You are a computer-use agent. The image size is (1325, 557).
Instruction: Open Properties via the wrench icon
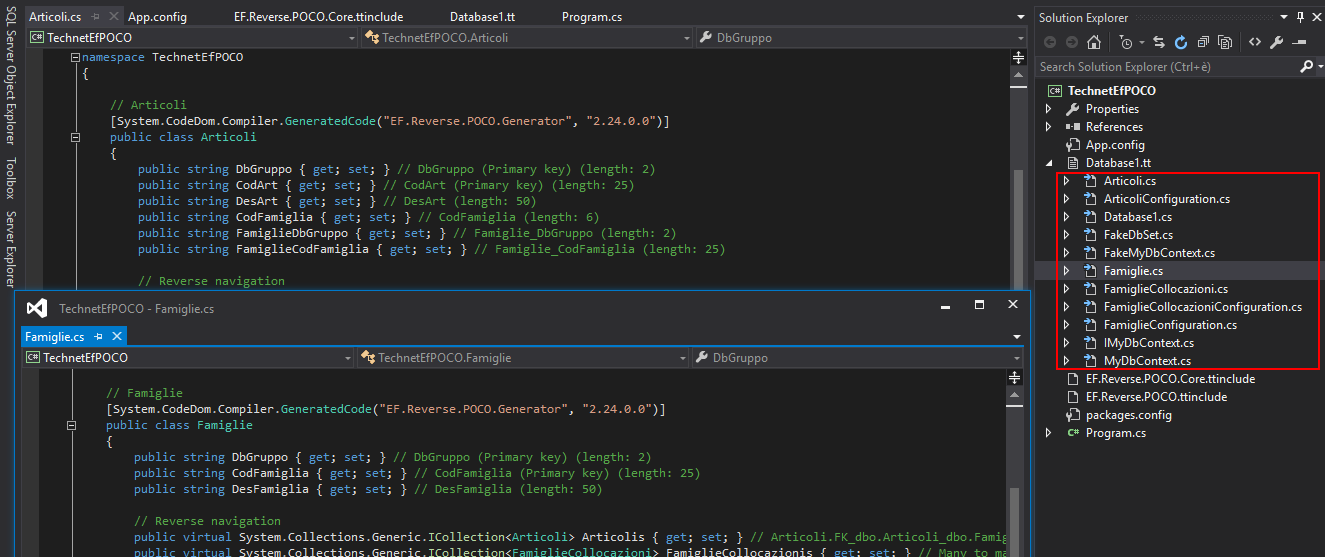(x=1277, y=42)
